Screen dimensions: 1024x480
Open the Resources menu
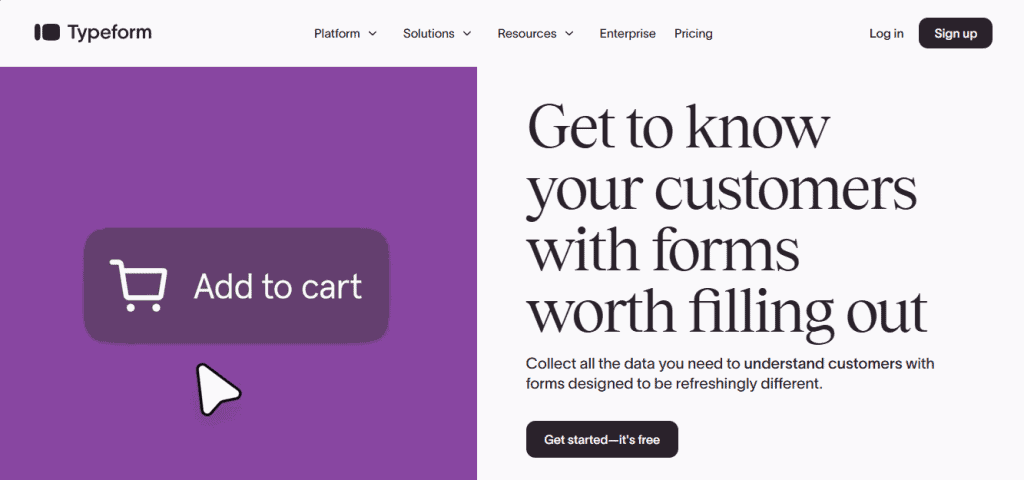pos(536,33)
